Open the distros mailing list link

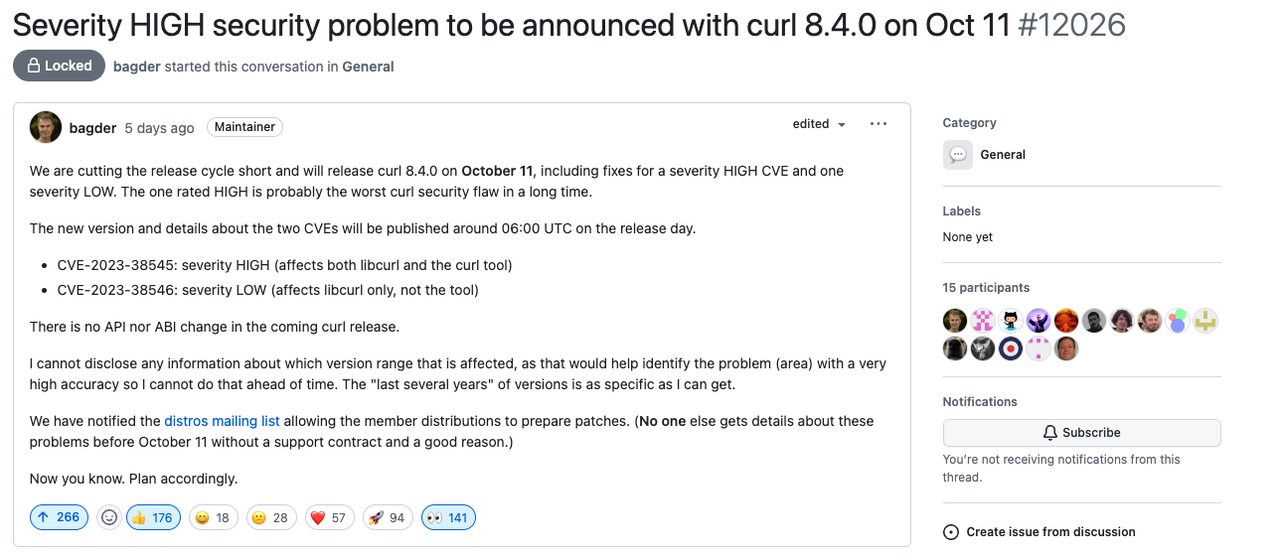click(x=222, y=421)
